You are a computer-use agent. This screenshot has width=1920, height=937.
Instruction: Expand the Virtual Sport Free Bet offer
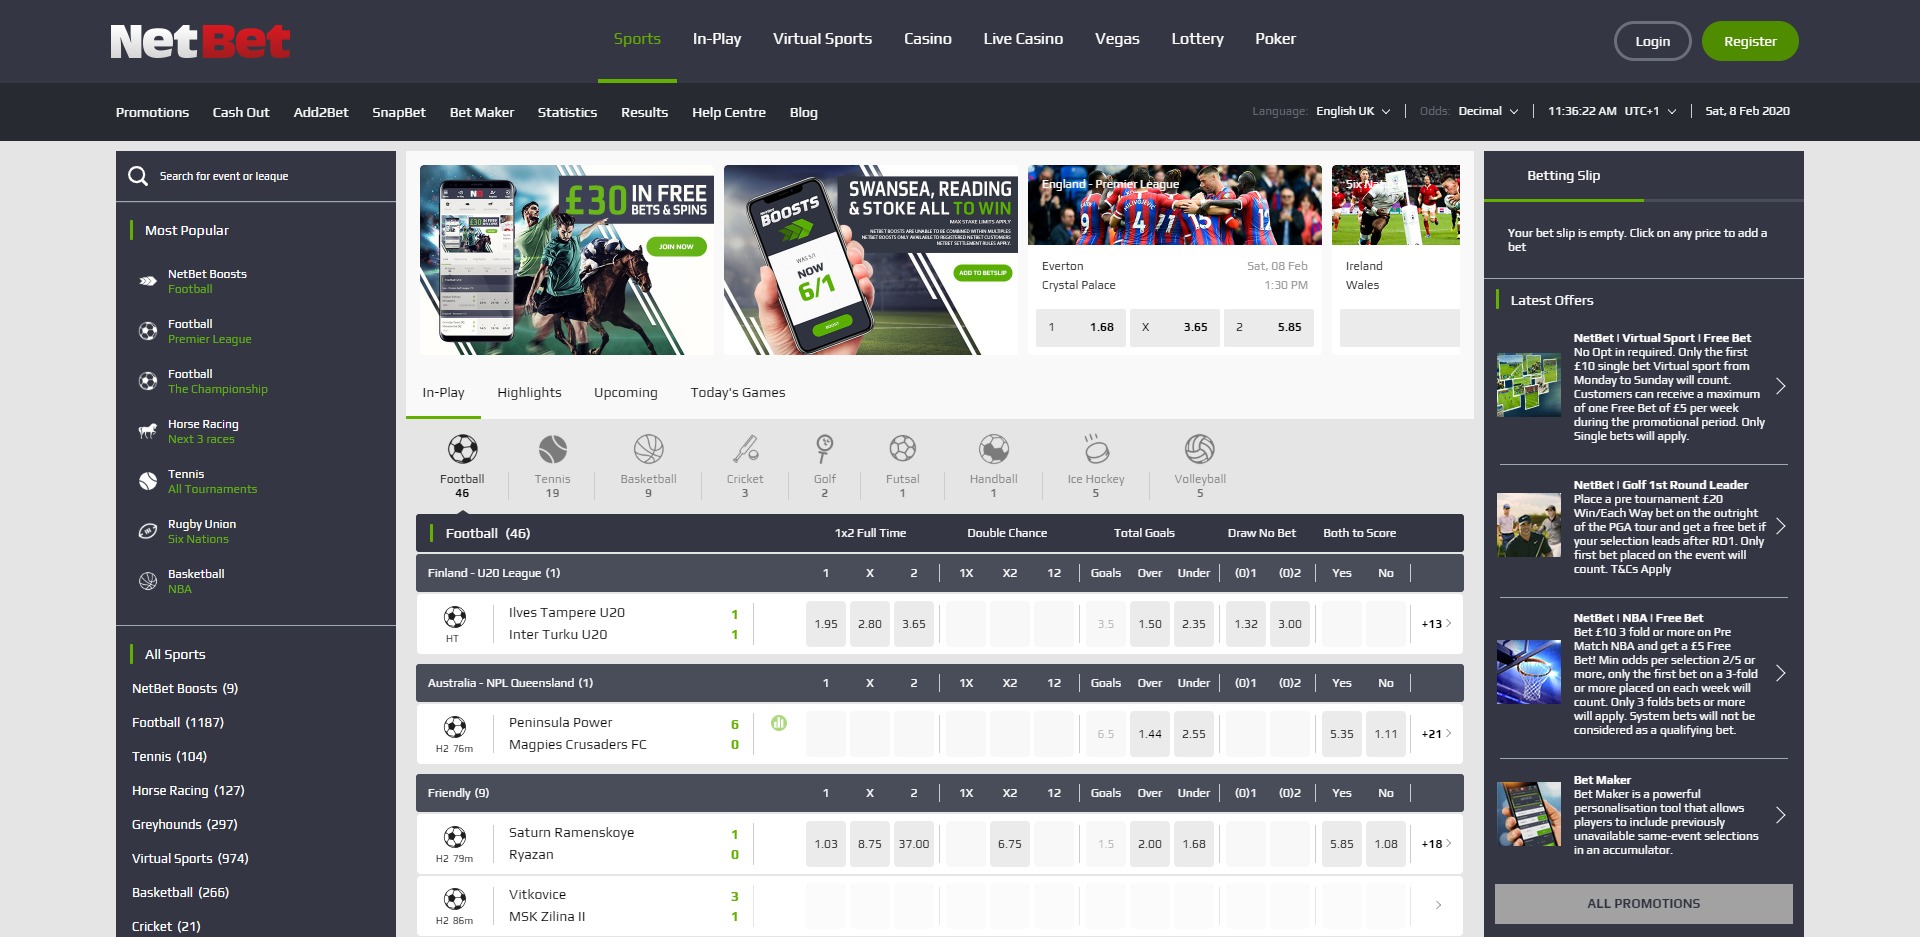(x=1780, y=386)
